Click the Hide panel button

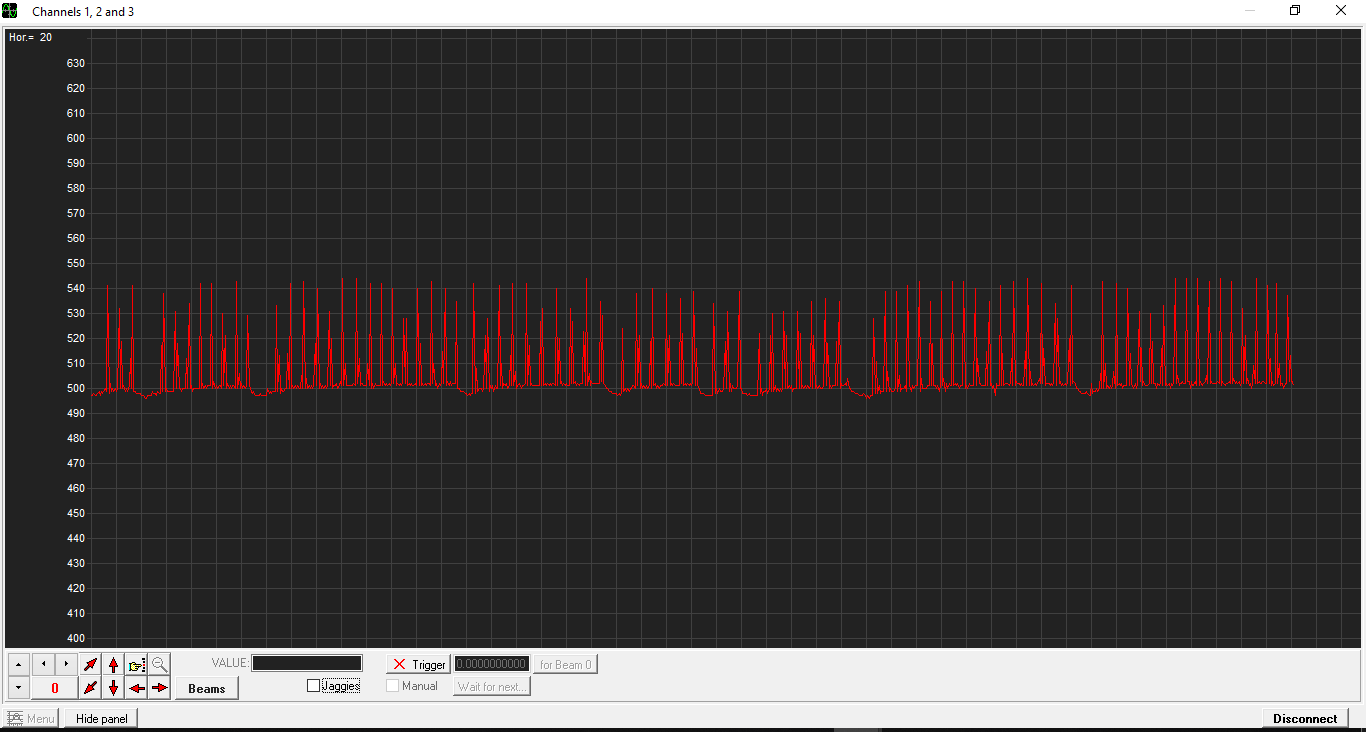pyautogui.click(x=102, y=718)
